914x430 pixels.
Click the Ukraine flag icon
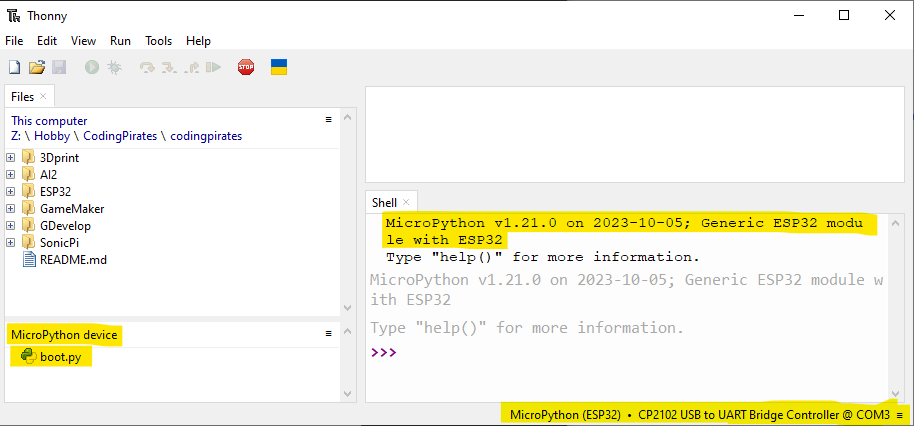279,67
